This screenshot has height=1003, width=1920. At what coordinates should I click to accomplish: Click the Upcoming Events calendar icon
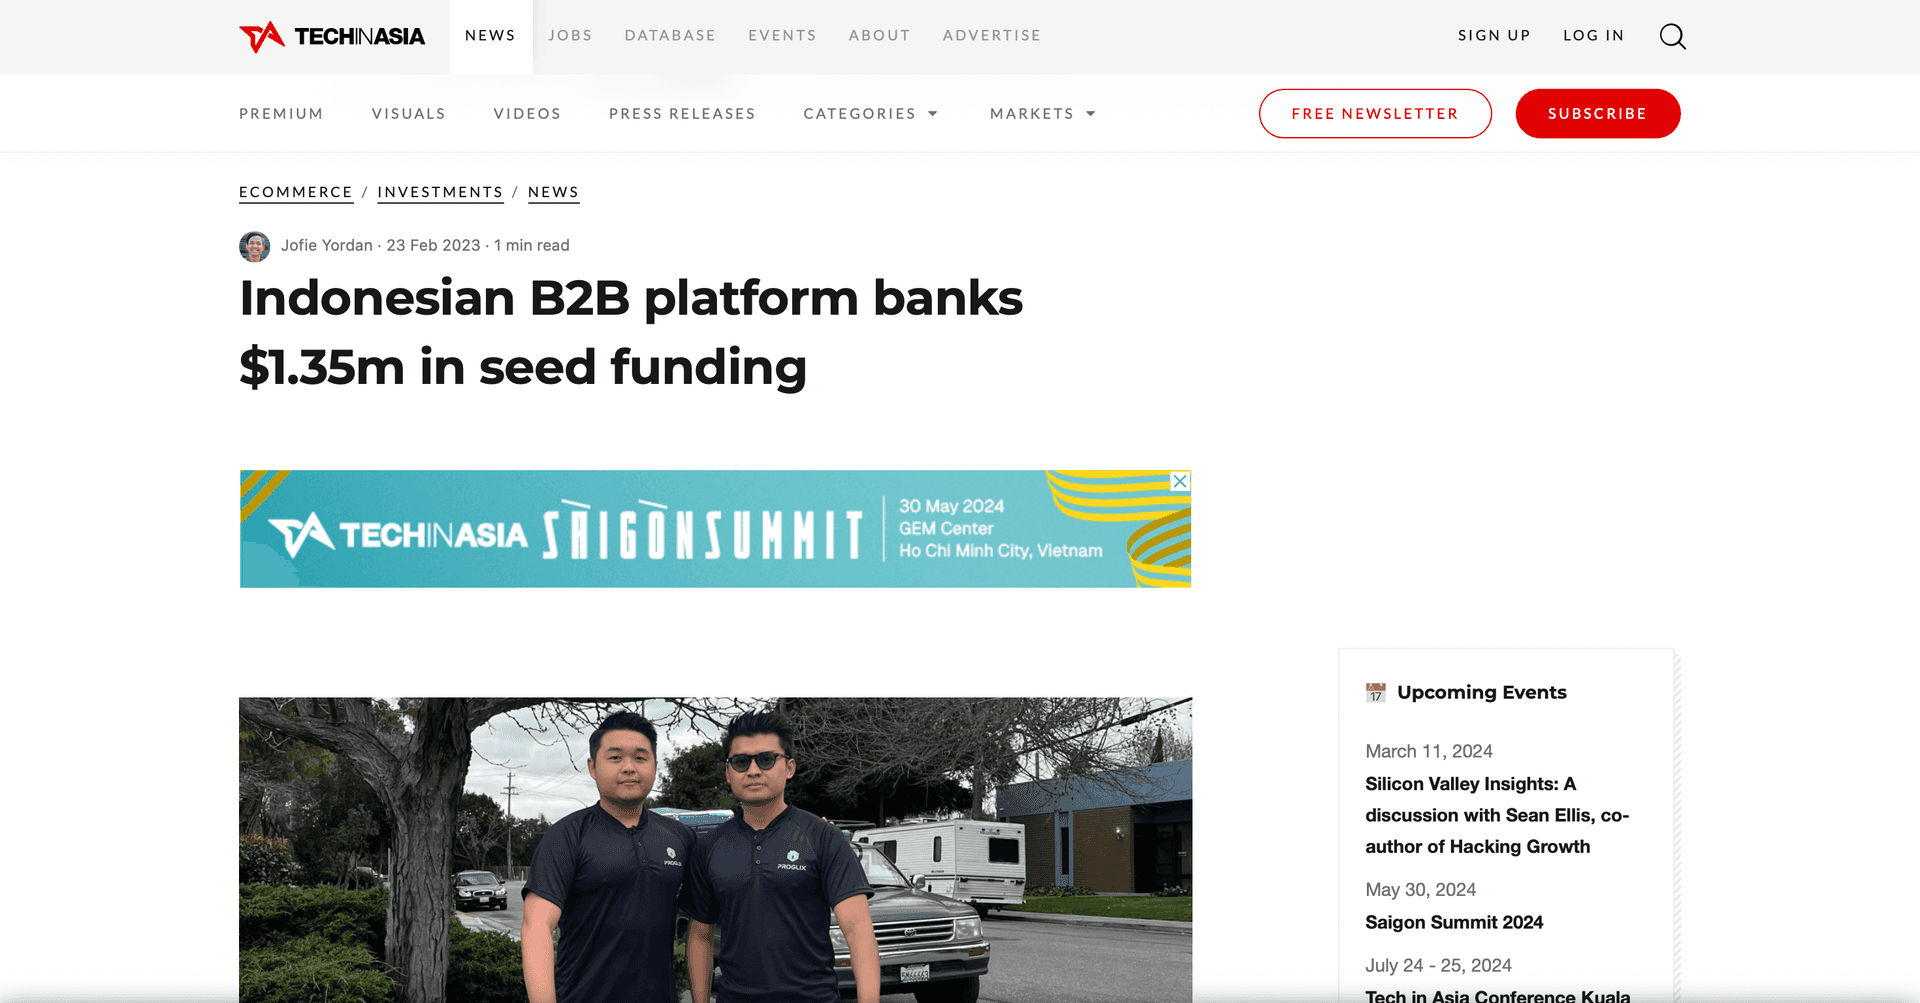[x=1376, y=692]
